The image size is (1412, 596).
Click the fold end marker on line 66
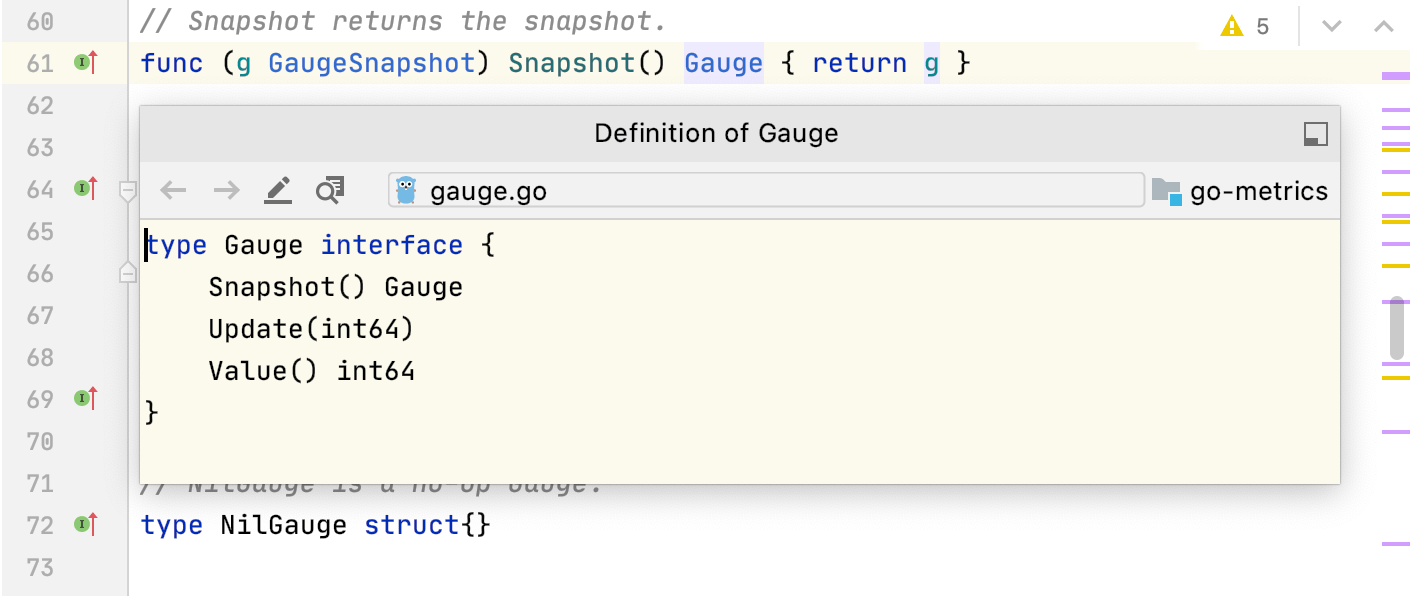(x=128, y=272)
